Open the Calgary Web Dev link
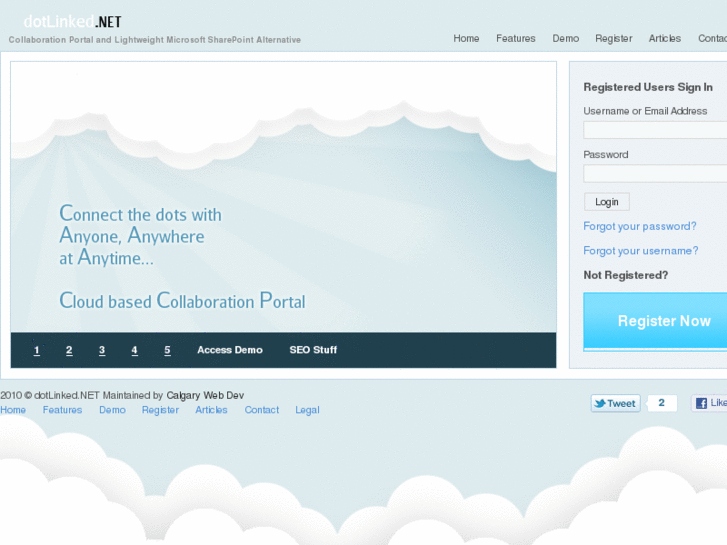Screen dimensions: 727x545 [205, 395]
